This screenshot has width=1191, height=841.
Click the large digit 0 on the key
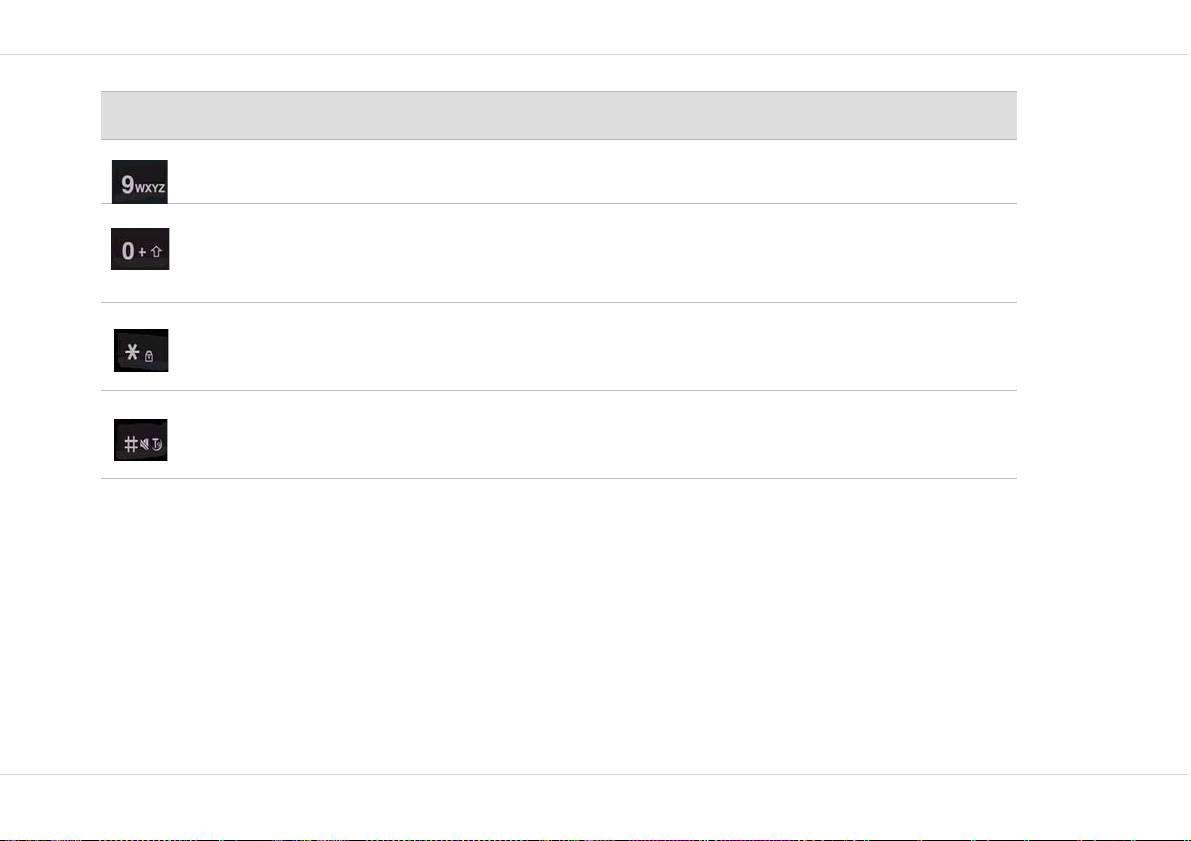[128, 251]
